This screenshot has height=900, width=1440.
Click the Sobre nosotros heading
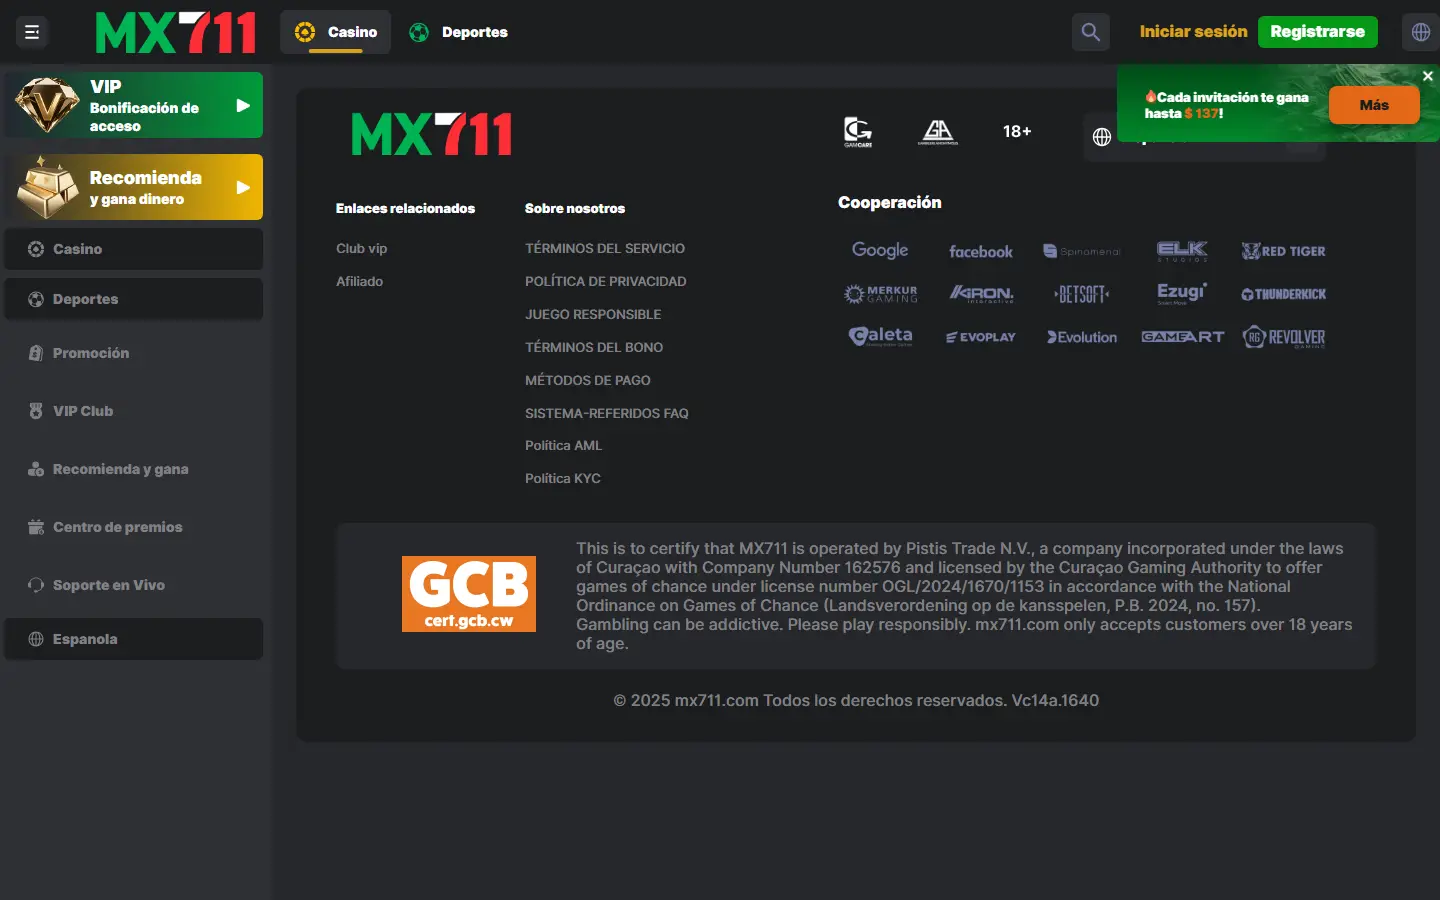coord(575,208)
